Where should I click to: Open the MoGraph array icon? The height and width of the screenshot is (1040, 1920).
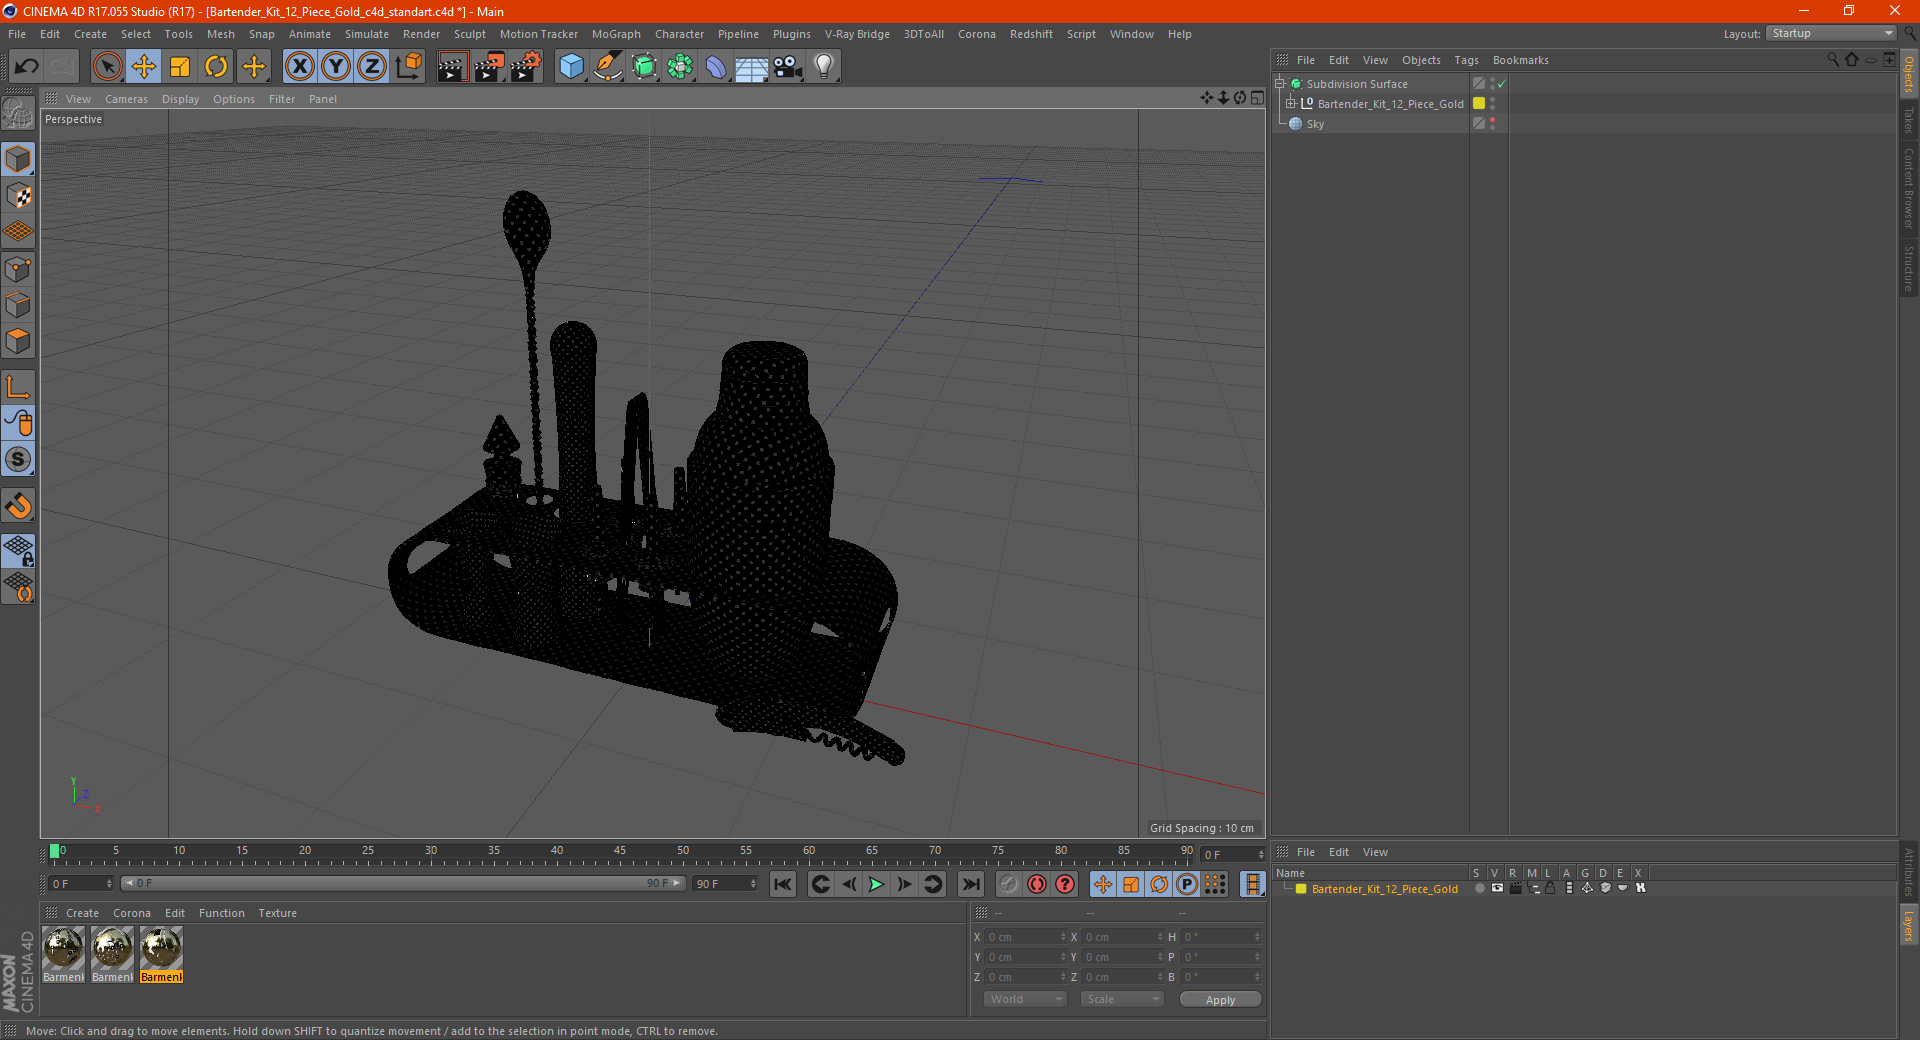680,67
